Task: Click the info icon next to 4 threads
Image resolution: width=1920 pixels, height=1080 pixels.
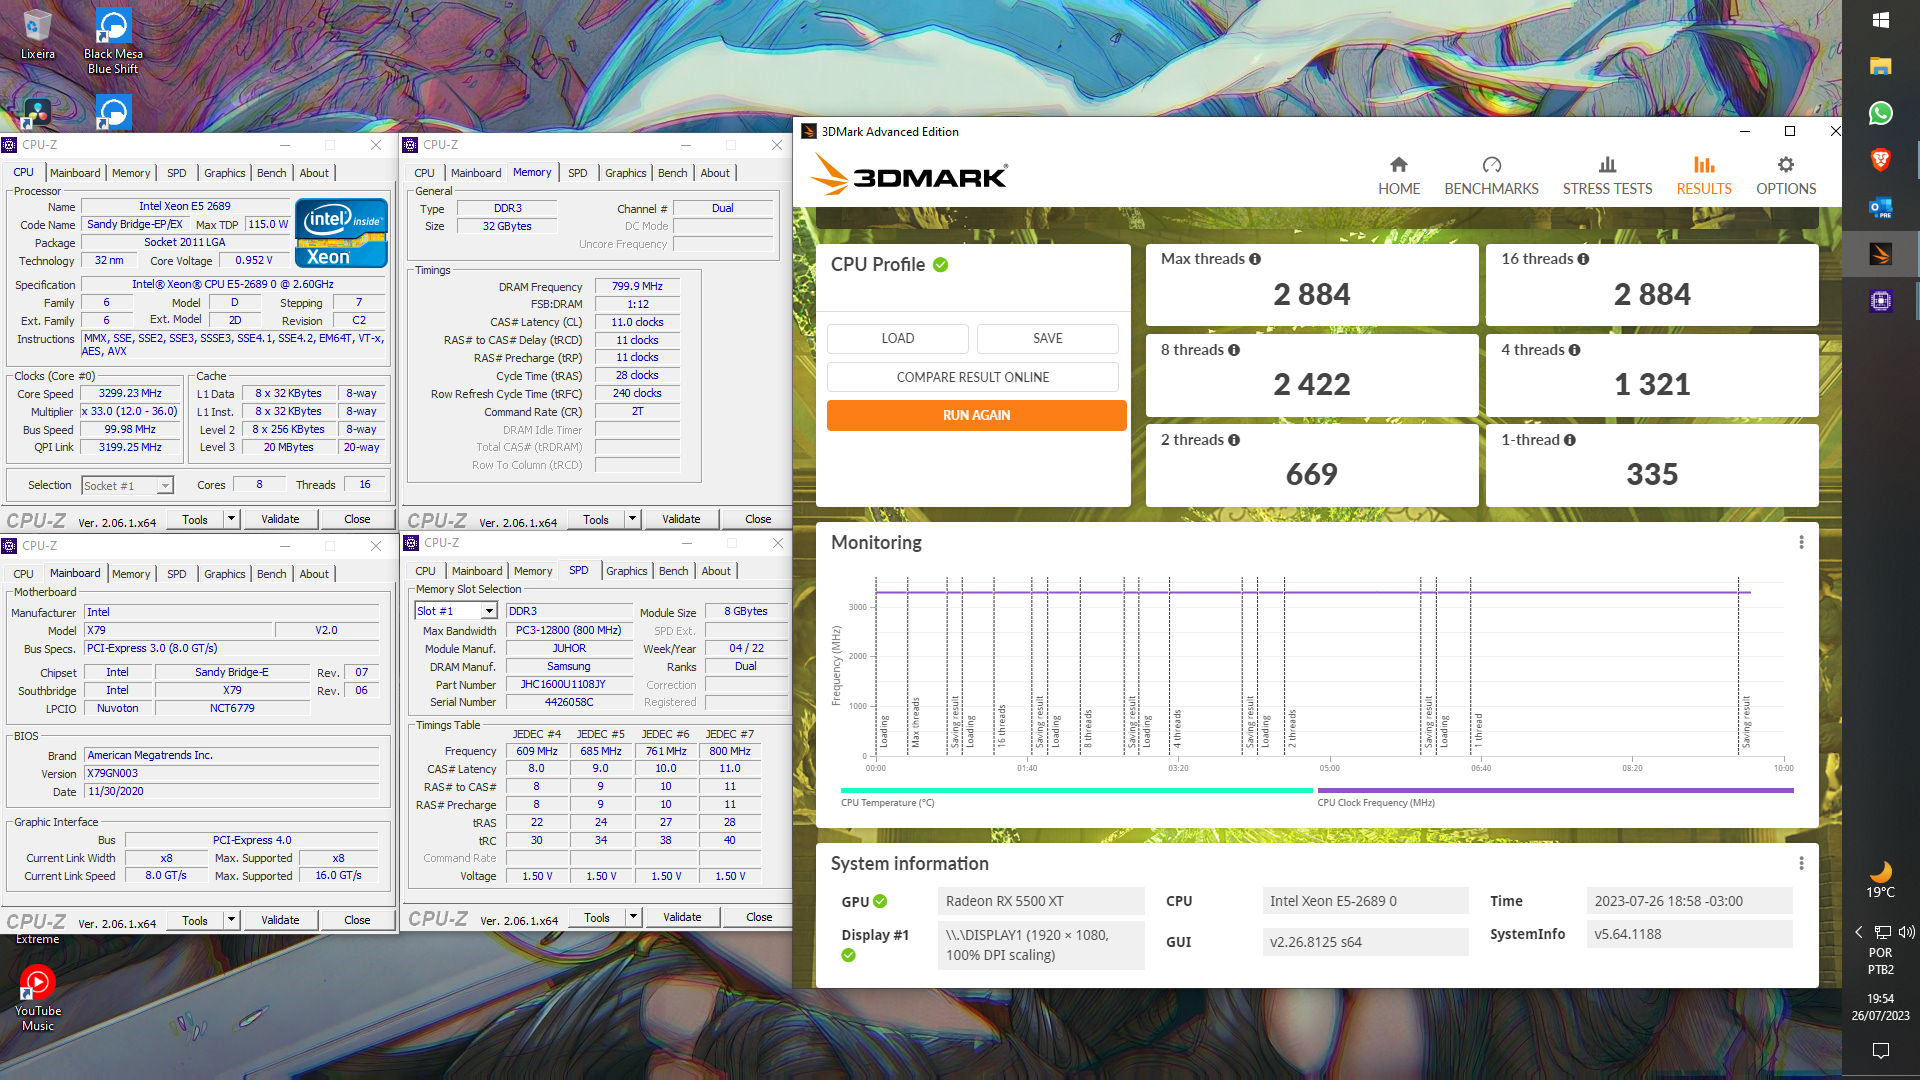Action: tap(1575, 350)
